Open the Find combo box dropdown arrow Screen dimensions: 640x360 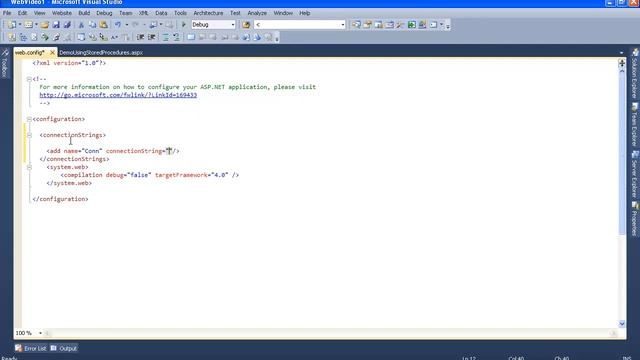(342, 25)
